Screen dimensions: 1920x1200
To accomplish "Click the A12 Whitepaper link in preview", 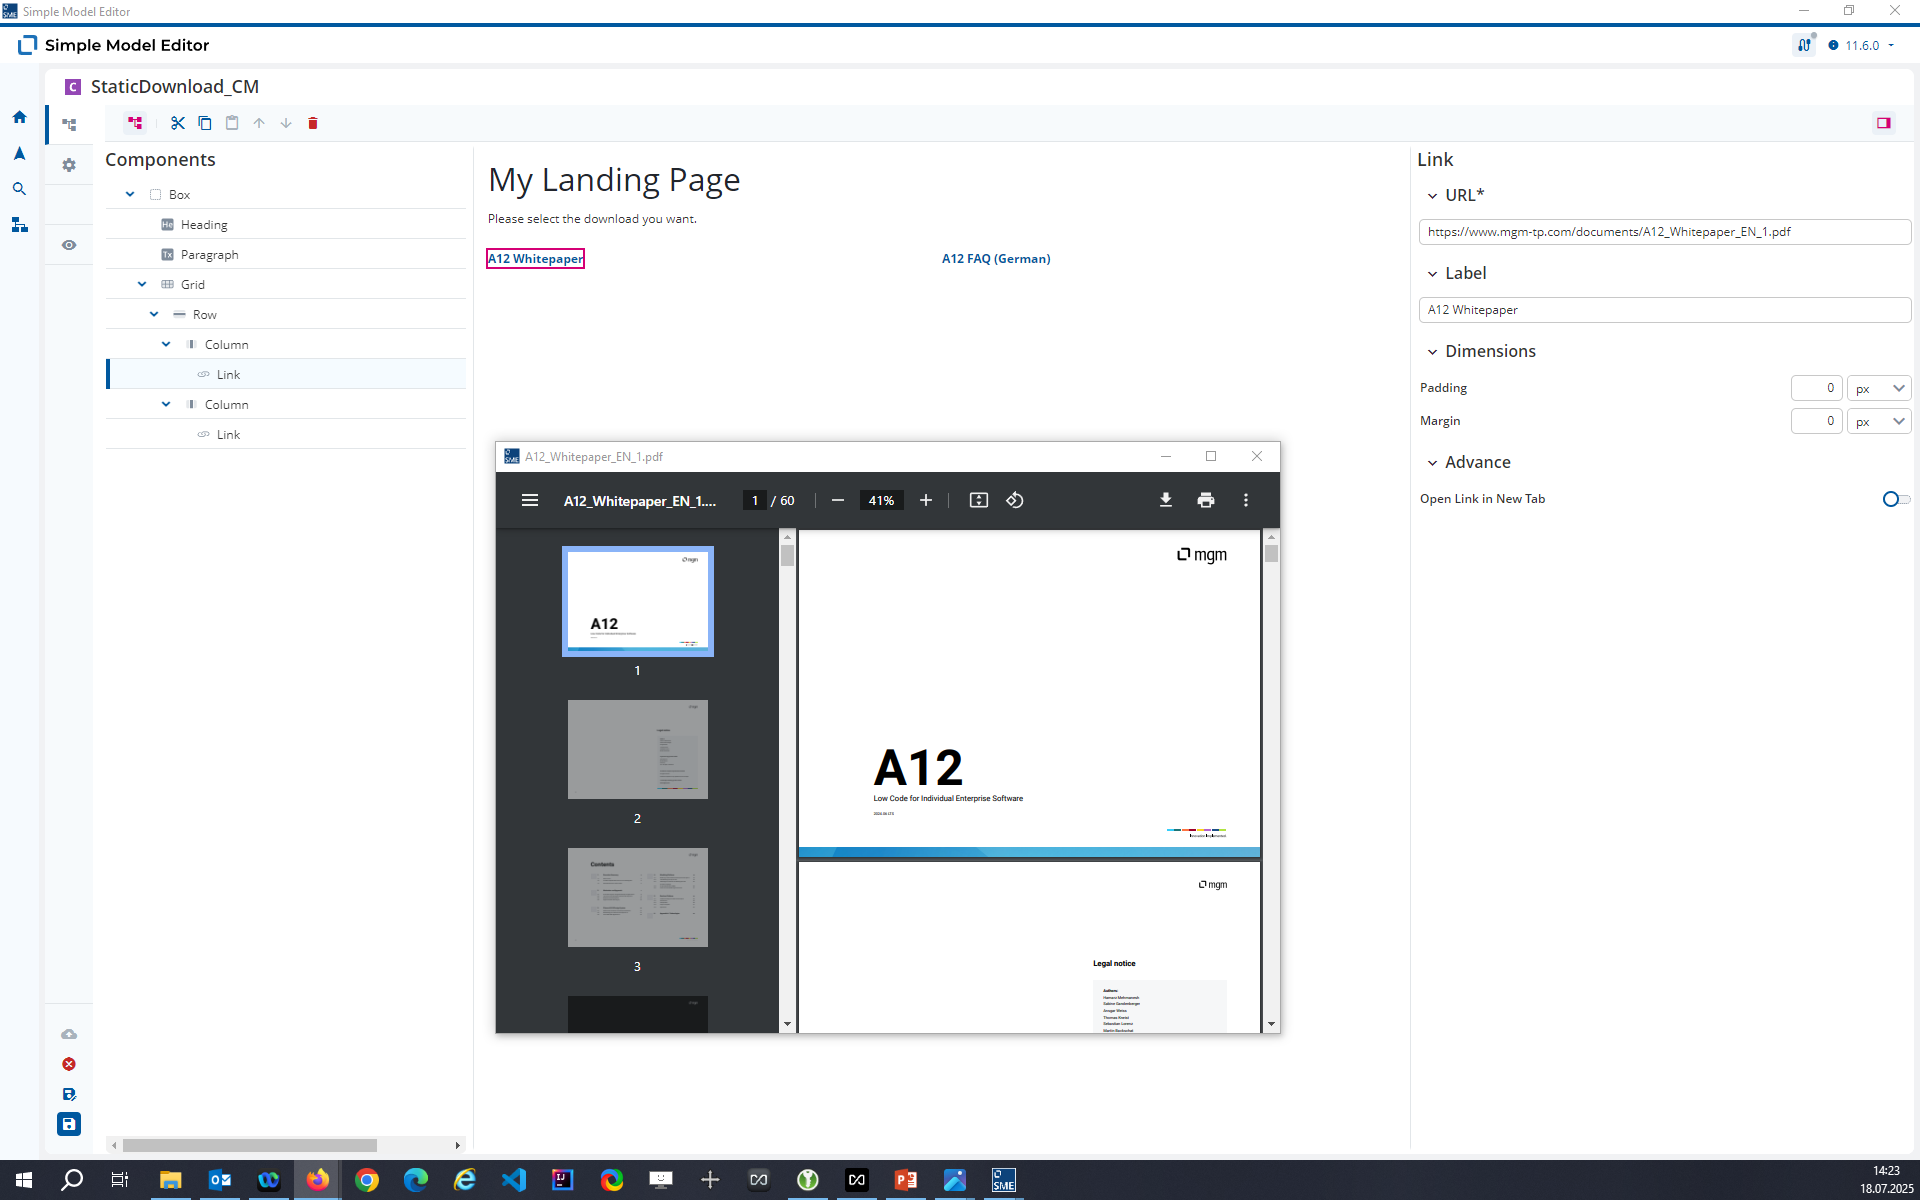I will tap(536, 259).
